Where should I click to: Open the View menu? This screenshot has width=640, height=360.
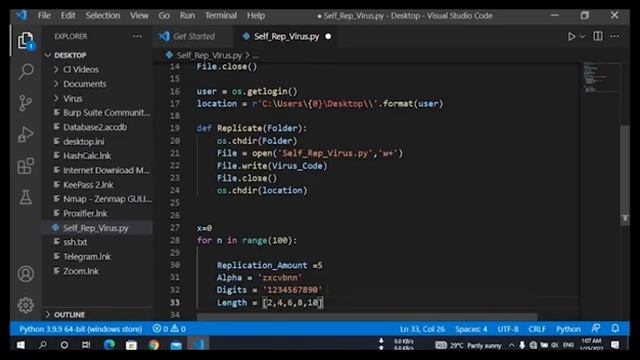(139, 16)
